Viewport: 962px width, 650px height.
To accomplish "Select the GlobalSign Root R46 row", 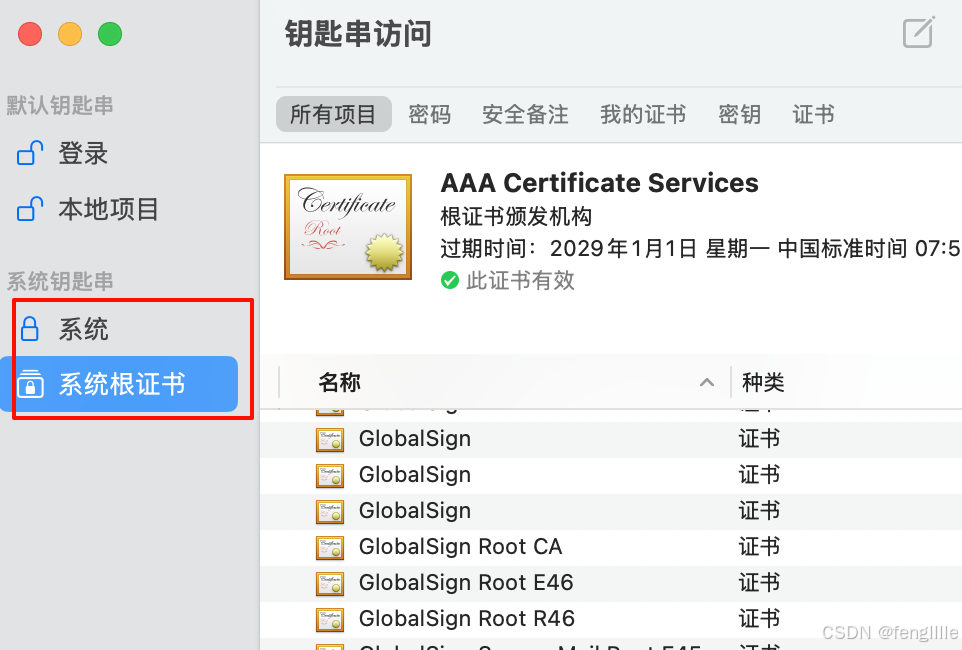I will 610,619.
